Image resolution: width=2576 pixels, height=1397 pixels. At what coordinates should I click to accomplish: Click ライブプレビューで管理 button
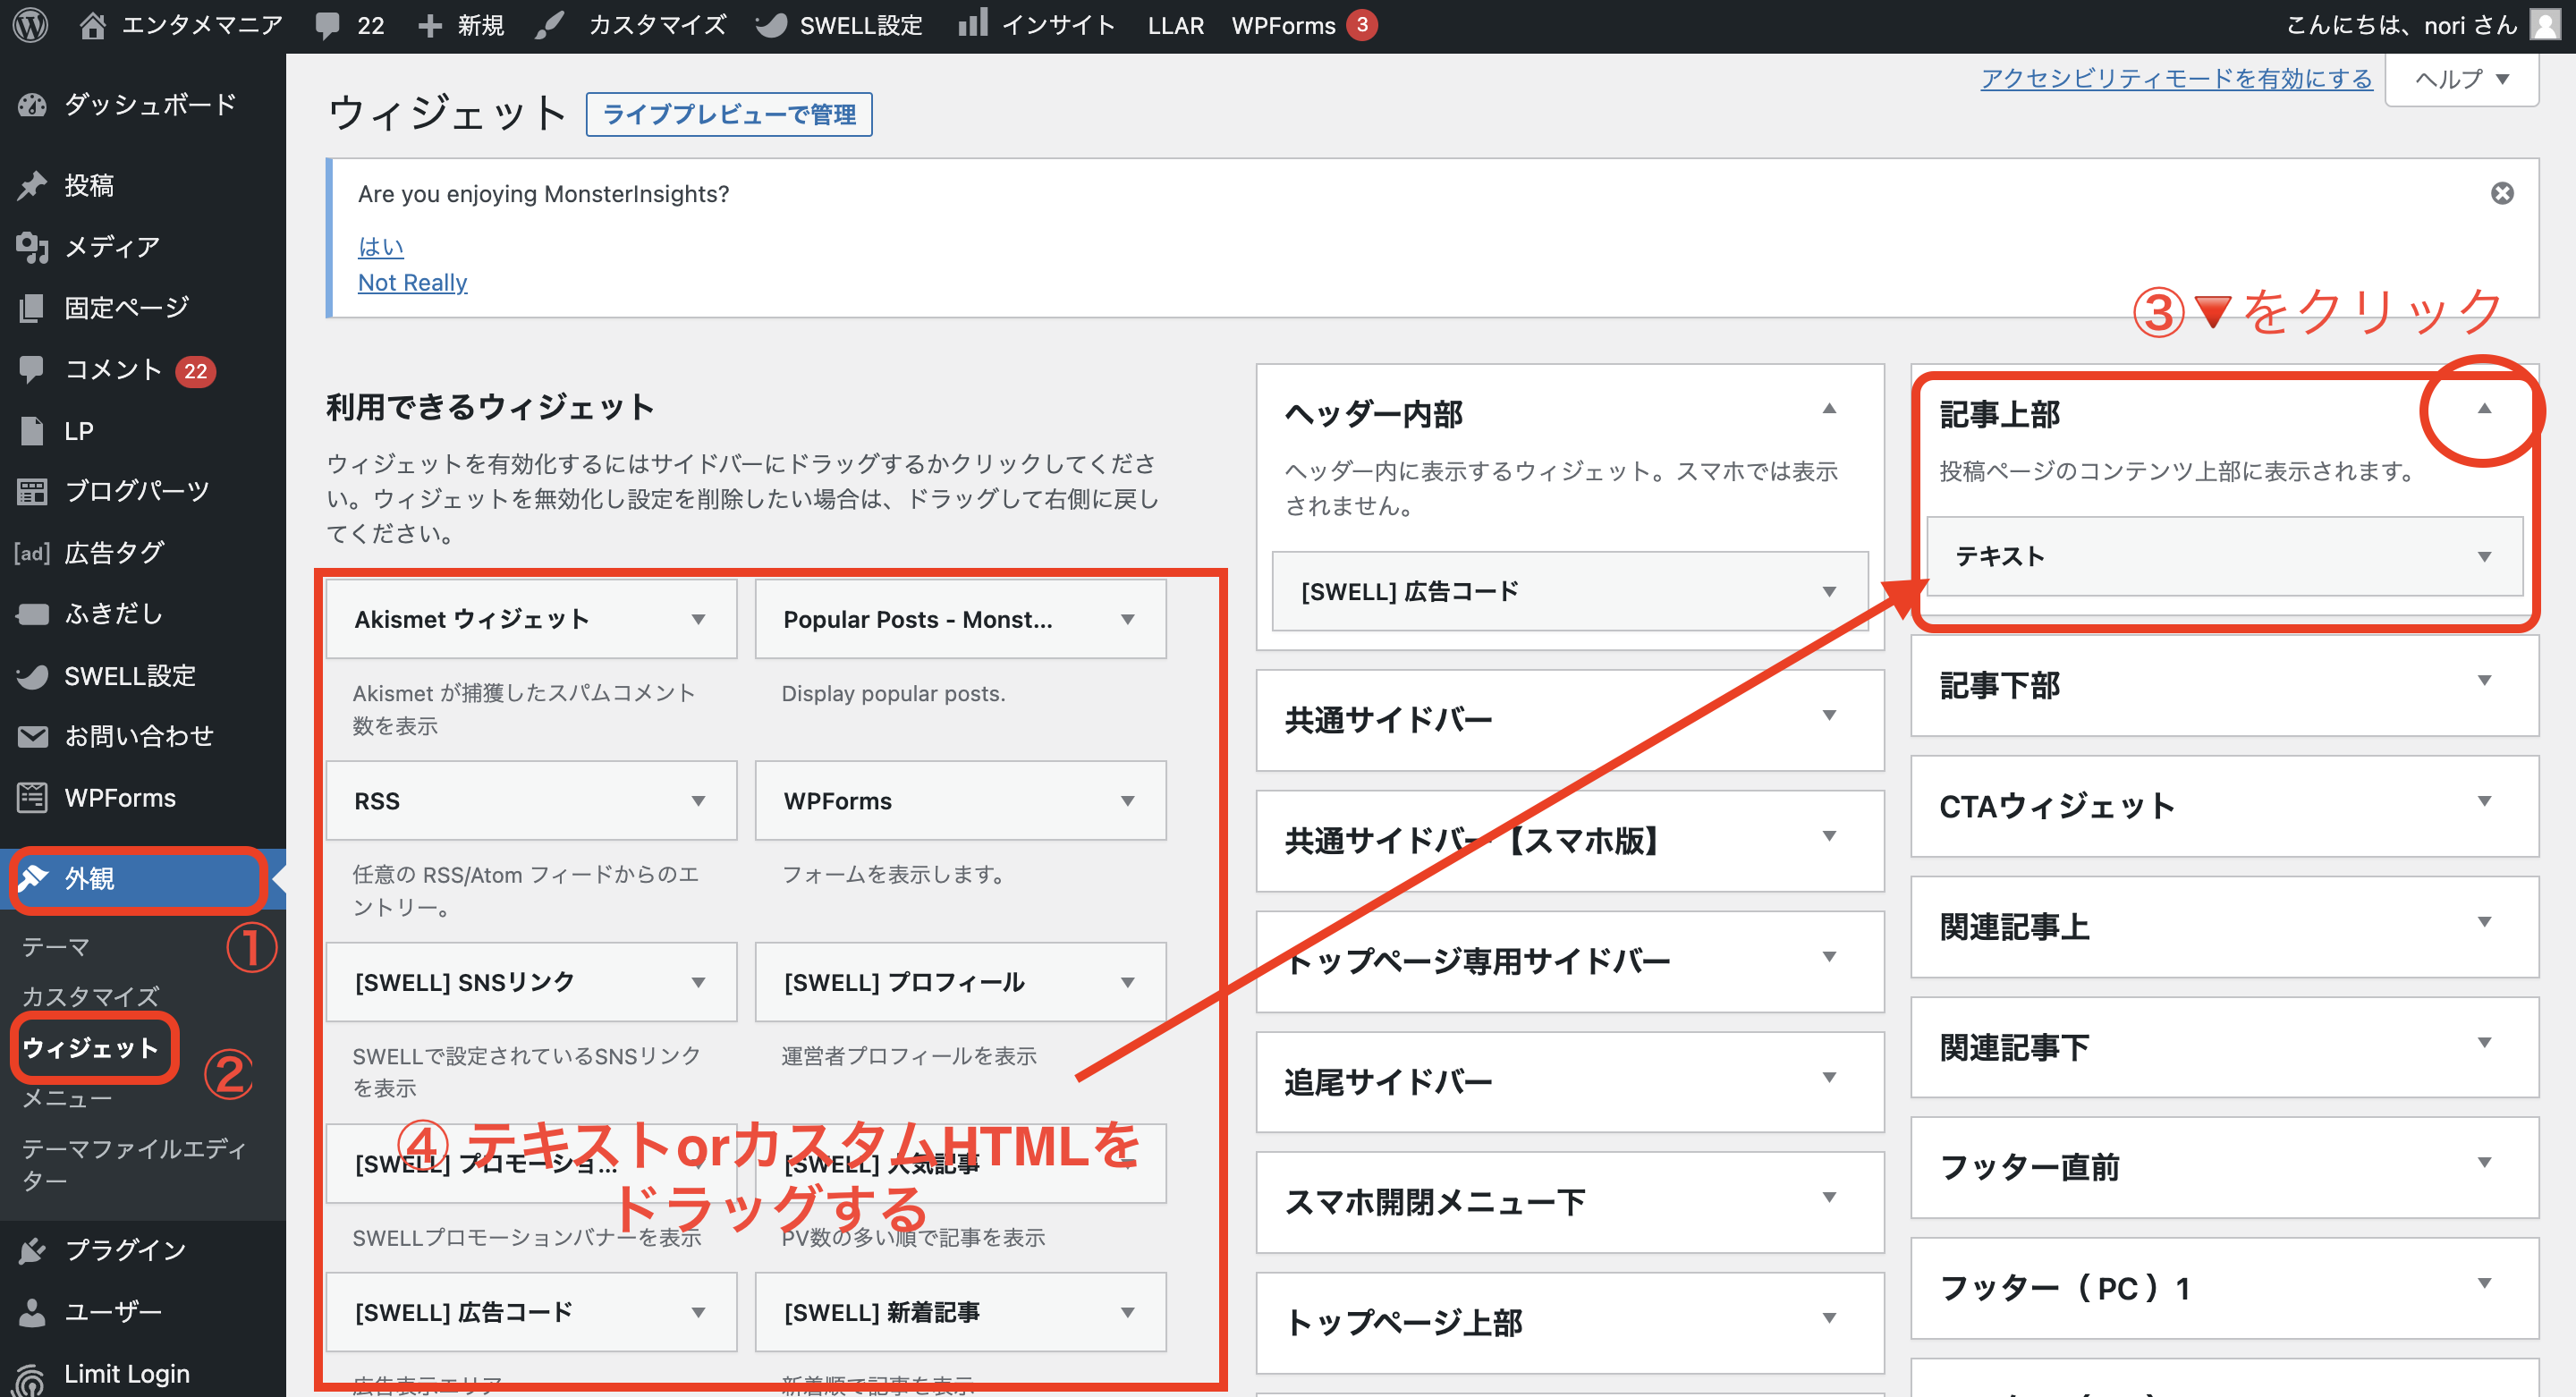(729, 115)
